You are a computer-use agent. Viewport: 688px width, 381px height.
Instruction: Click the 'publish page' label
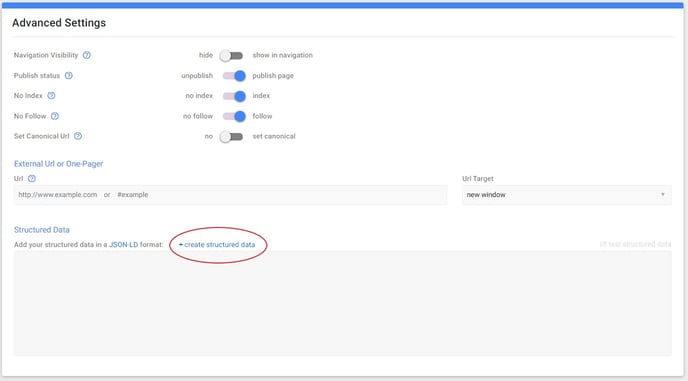(273, 75)
